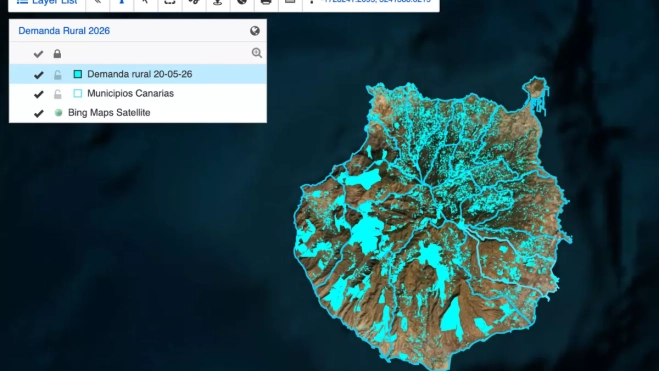Screen dimensions: 659x371
Task: Open the Layer List panel button
Action: (x=47, y=3)
